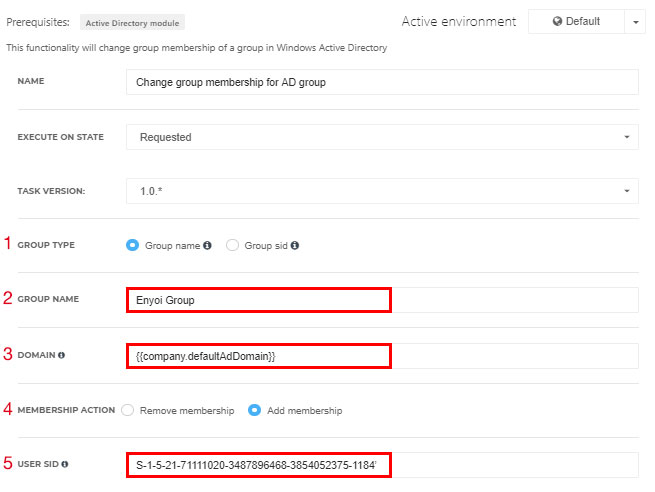Viewport: 655px width, 492px height.
Task: Click the globe icon beside Default
Action: pyautogui.click(x=557, y=21)
